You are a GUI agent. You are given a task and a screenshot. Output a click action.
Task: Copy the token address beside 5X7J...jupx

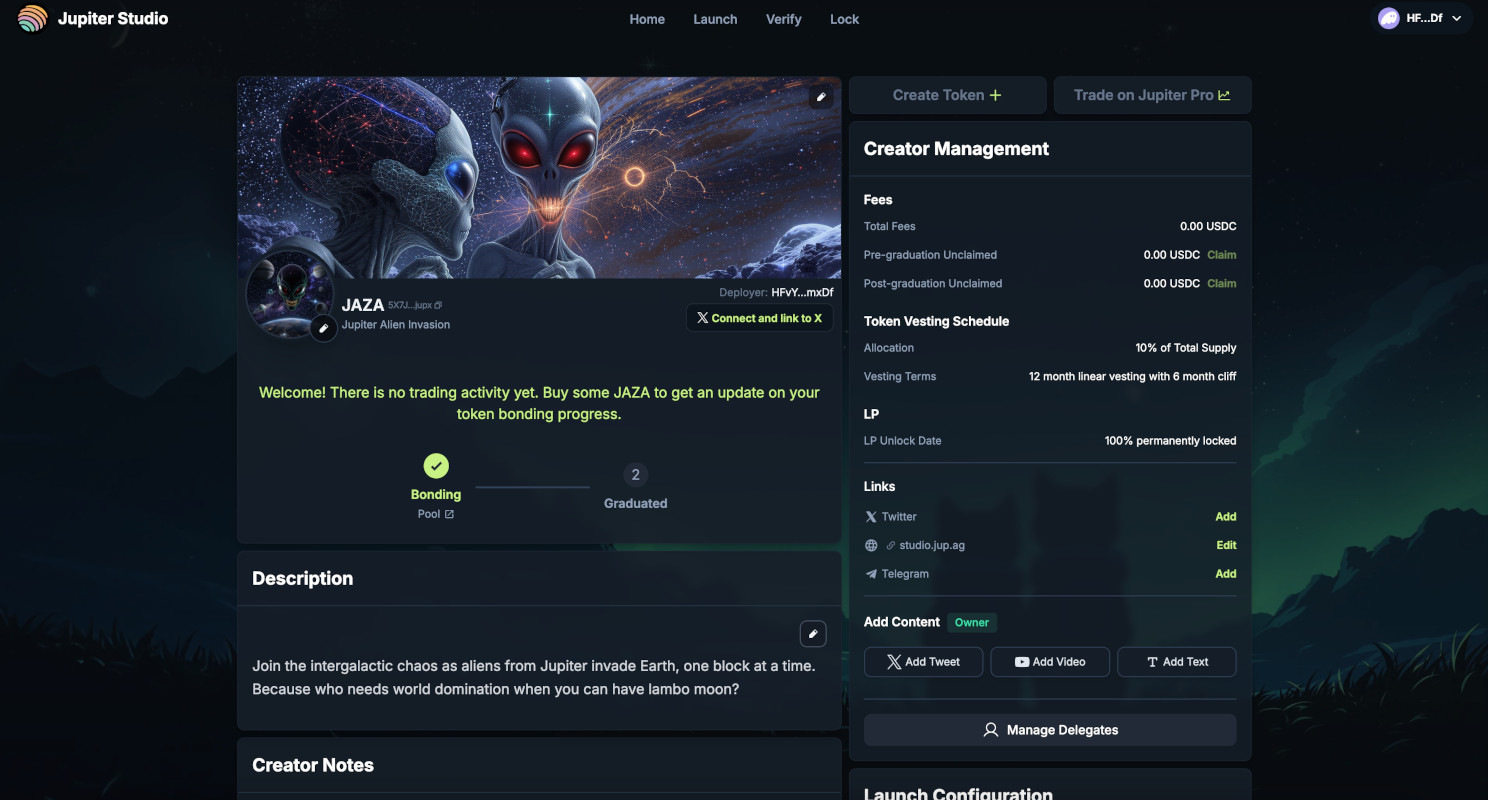[437, 305]
